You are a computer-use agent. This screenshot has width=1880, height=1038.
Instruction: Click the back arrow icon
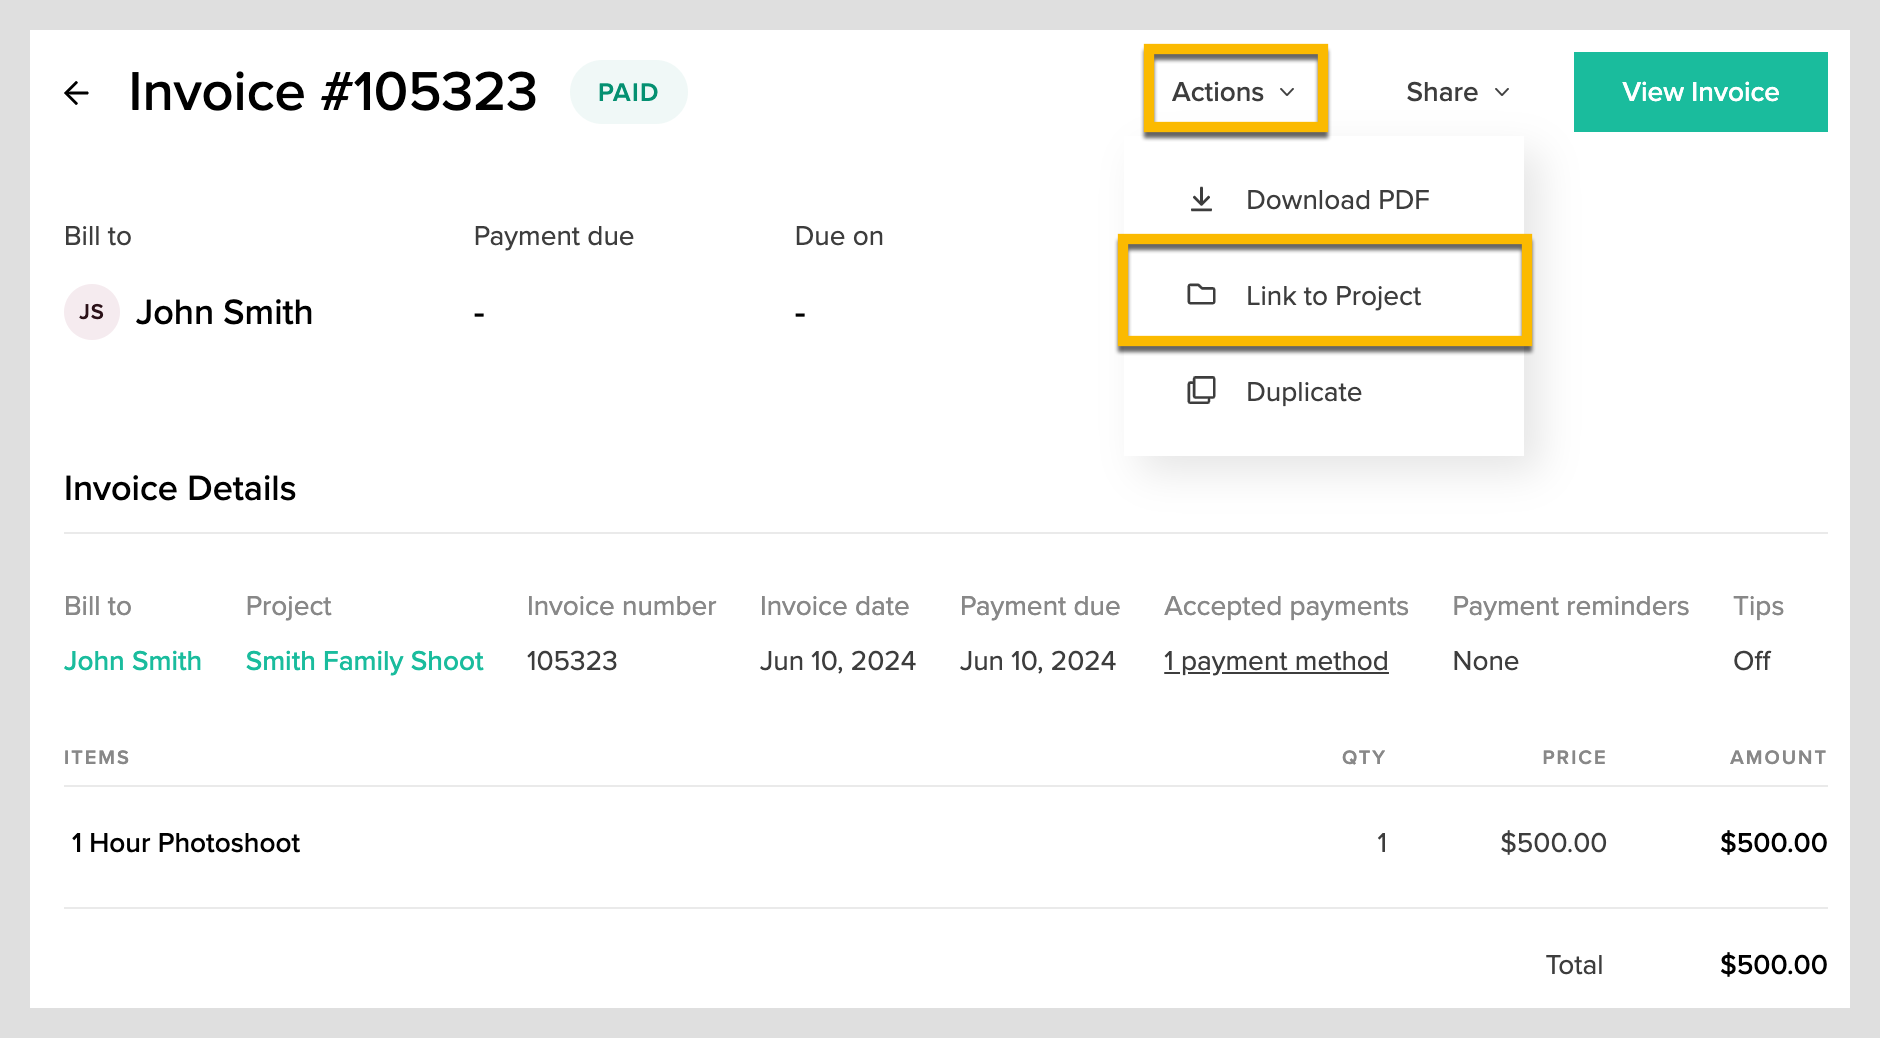(77, 93)
